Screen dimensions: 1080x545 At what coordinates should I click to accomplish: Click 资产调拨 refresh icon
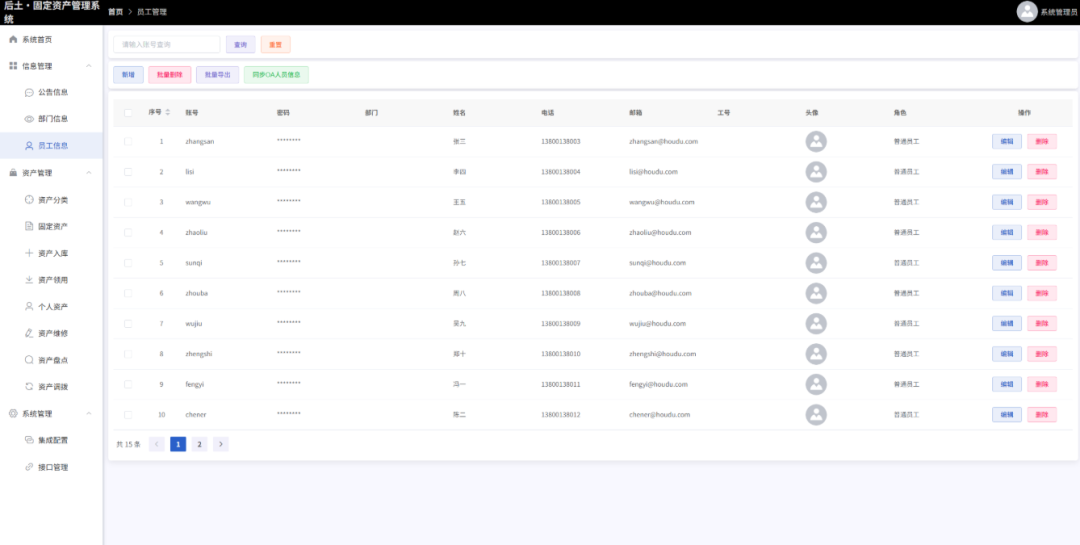pos(29,387)
